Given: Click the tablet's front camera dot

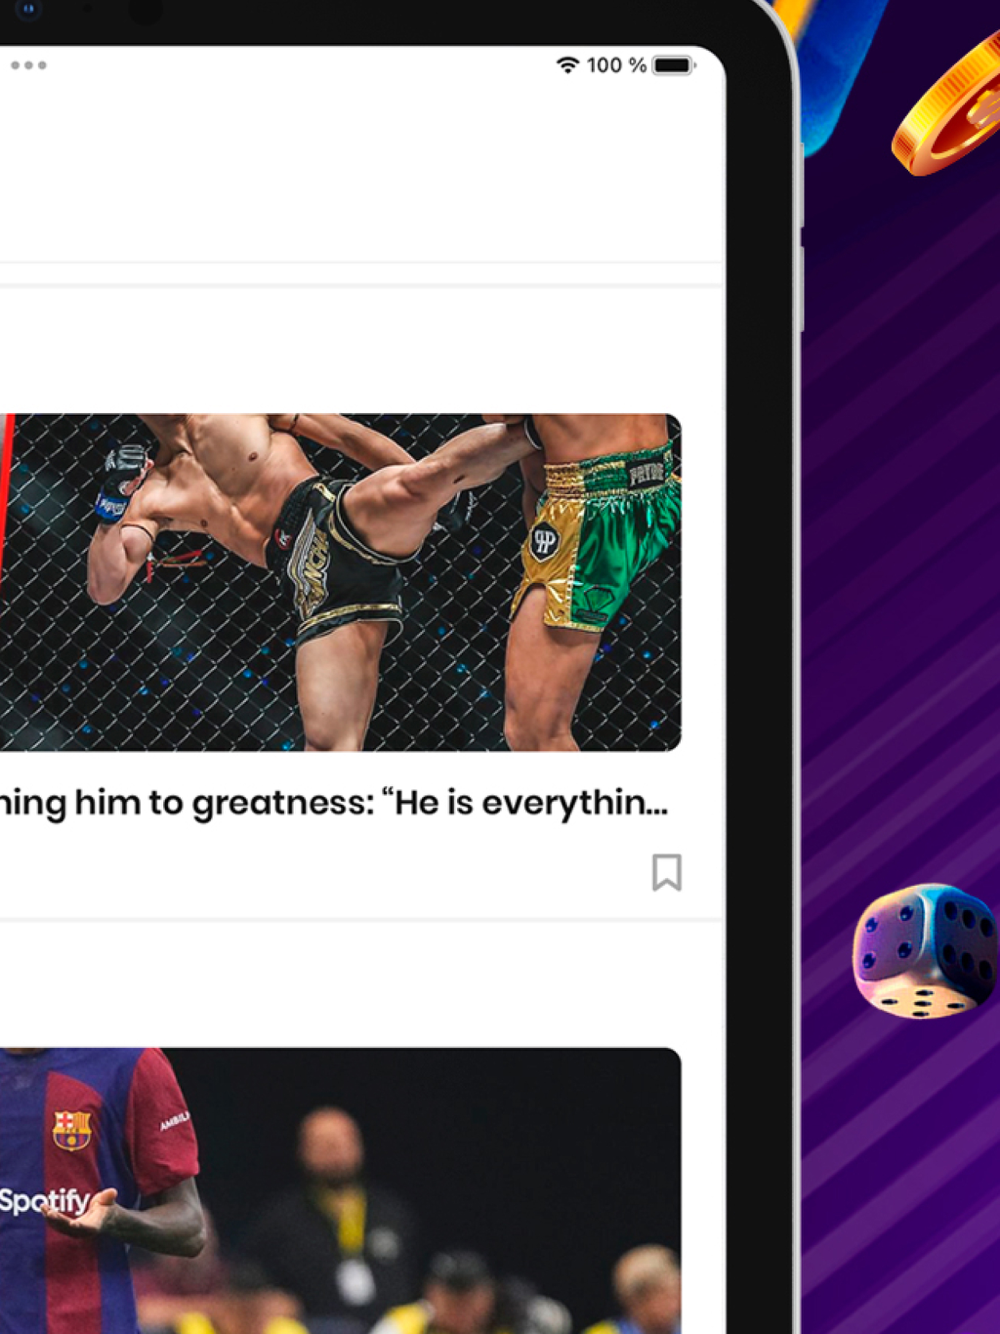Looking at the screenshot, I should click(28, 9).
